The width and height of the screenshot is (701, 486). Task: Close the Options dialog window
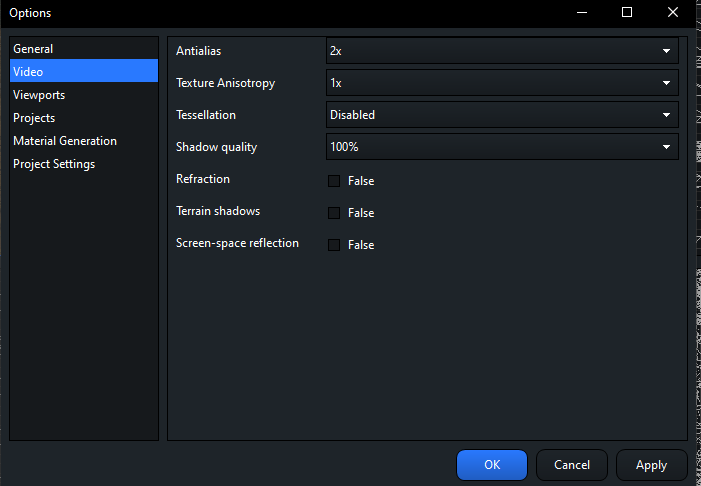tap(673, 13)
